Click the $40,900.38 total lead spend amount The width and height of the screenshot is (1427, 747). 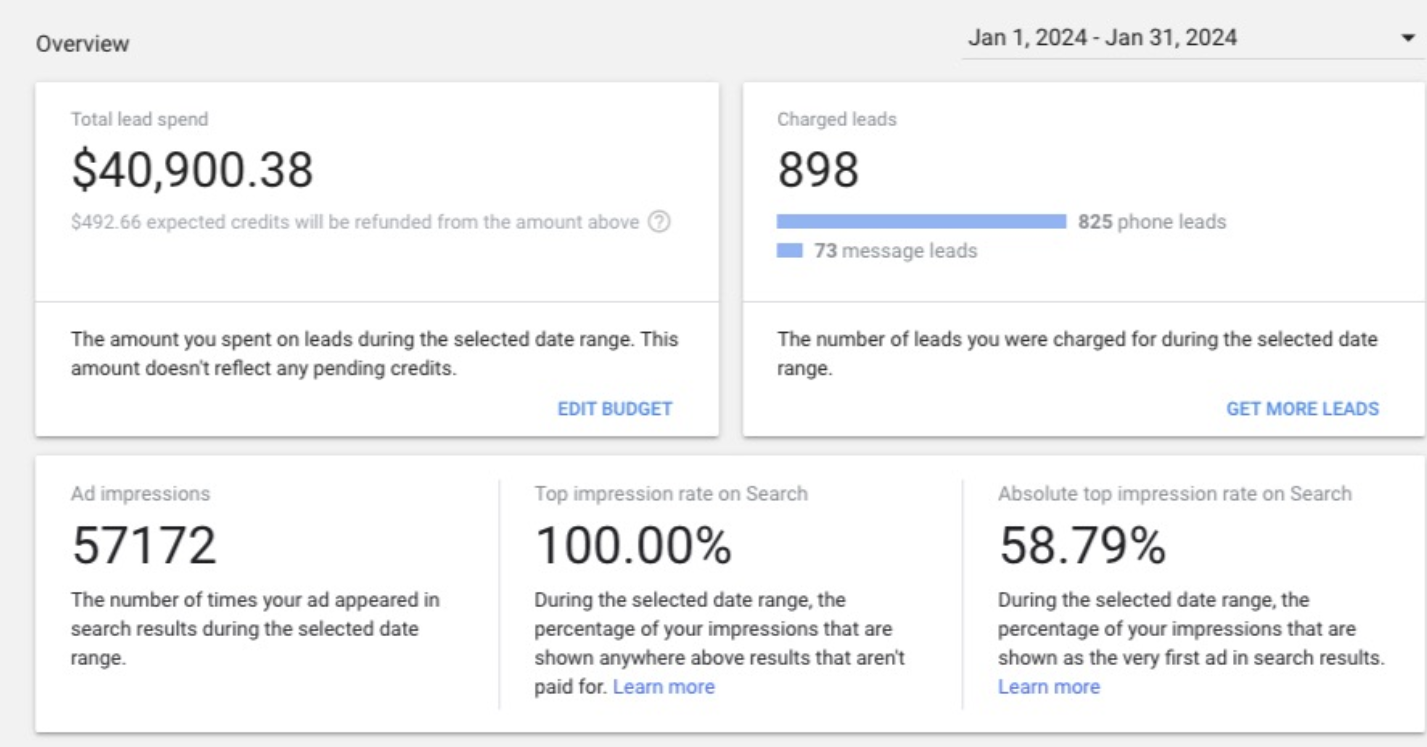coord(193,170)
